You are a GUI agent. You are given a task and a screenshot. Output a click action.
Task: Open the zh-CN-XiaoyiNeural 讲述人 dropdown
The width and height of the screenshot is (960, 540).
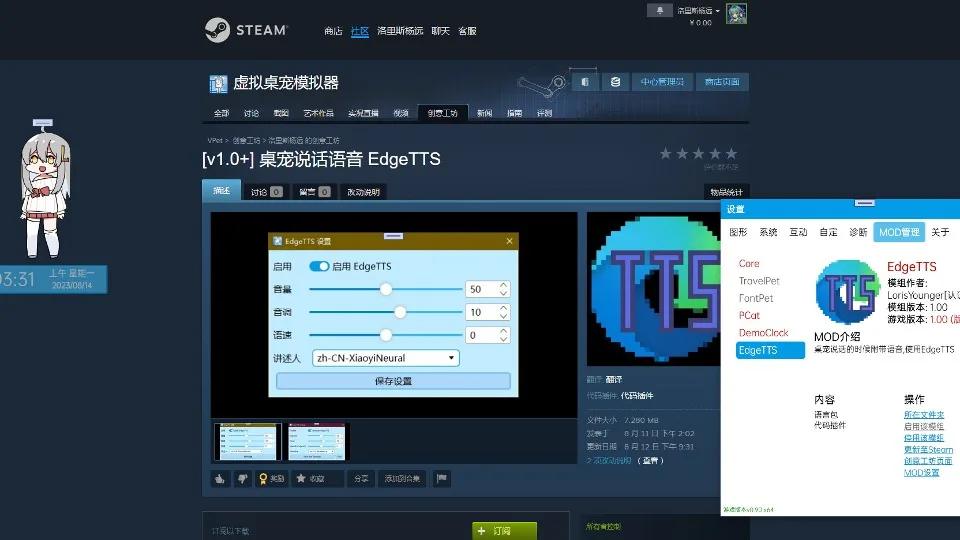386,358
